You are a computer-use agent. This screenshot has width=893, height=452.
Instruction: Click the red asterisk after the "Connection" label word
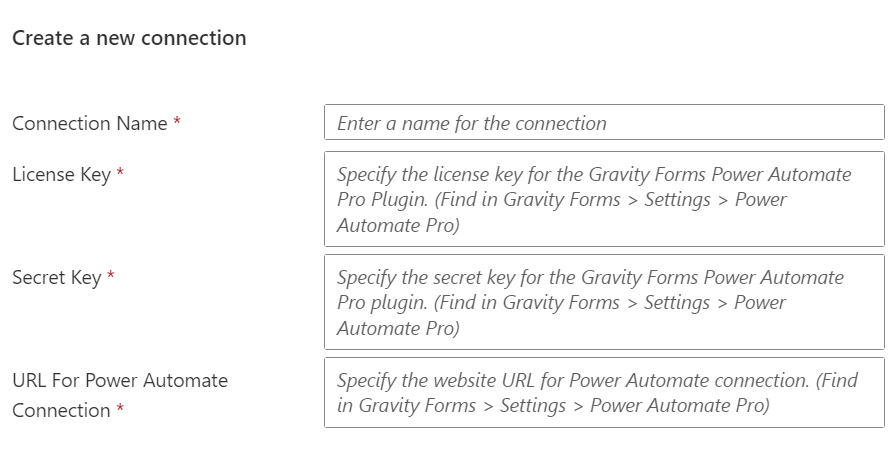click(x=120, y=408)
